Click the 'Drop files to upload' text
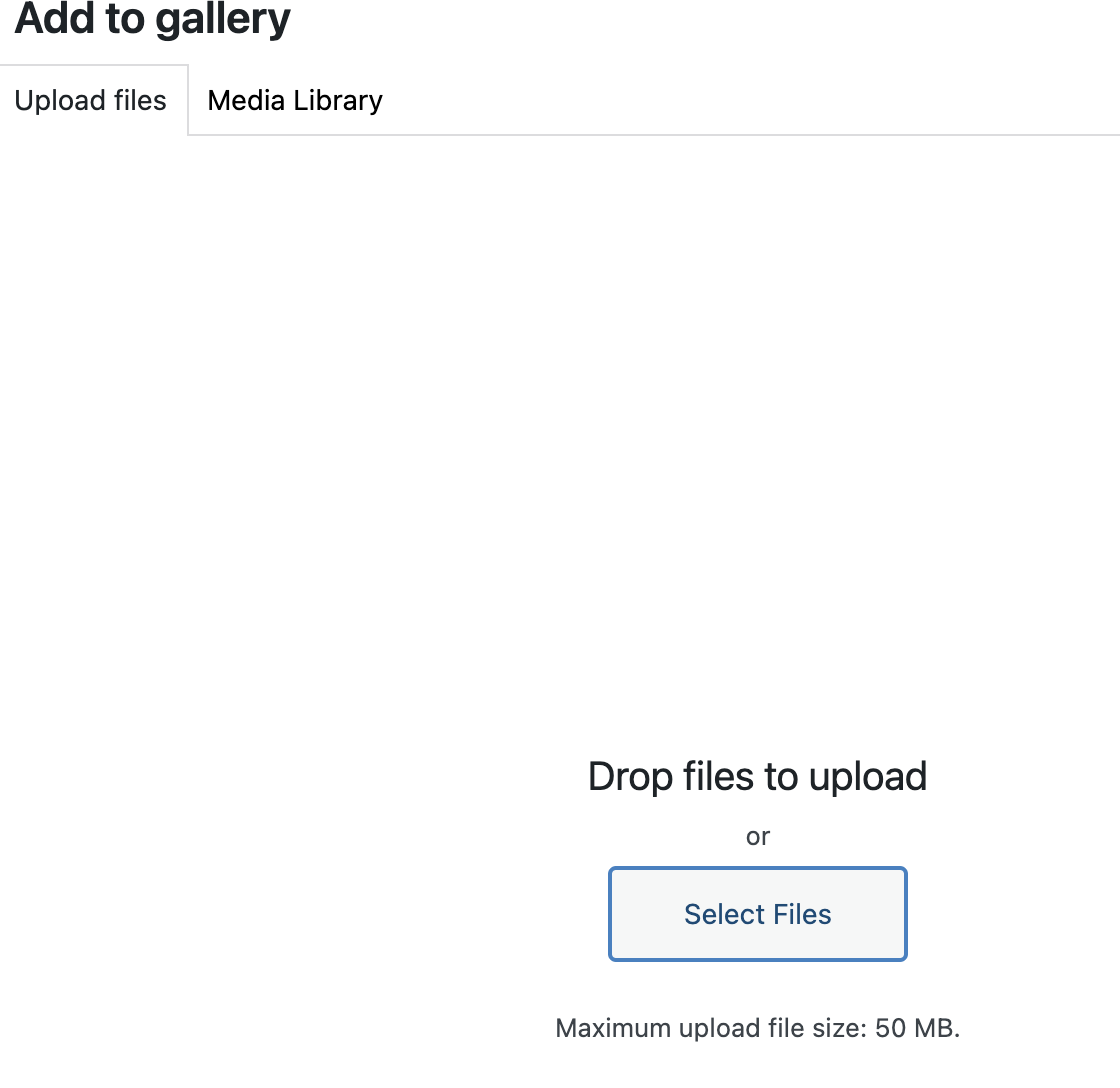 pyautogui.click(x=757, y=777)
